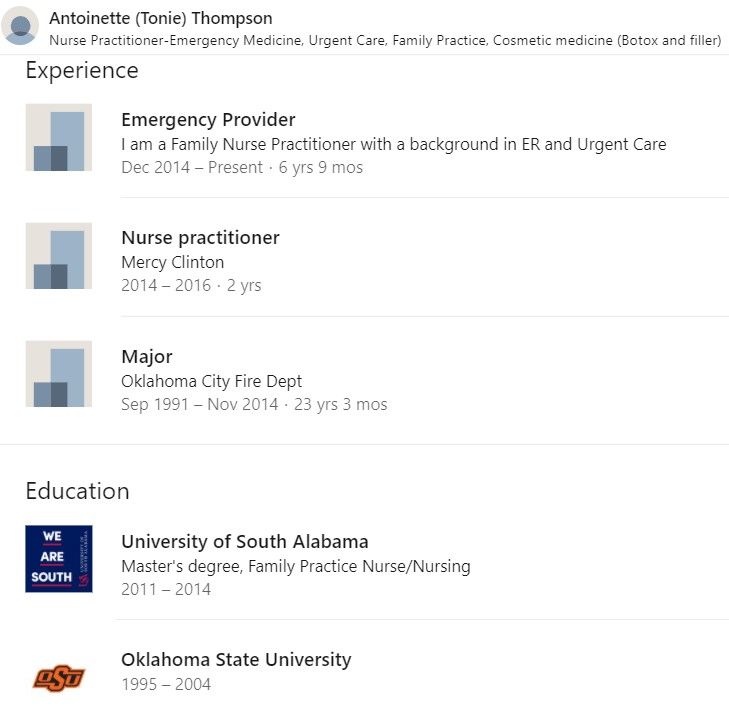Open the Emergency Provider company logo placeholder
729x709 pixels.
point(59,137)
